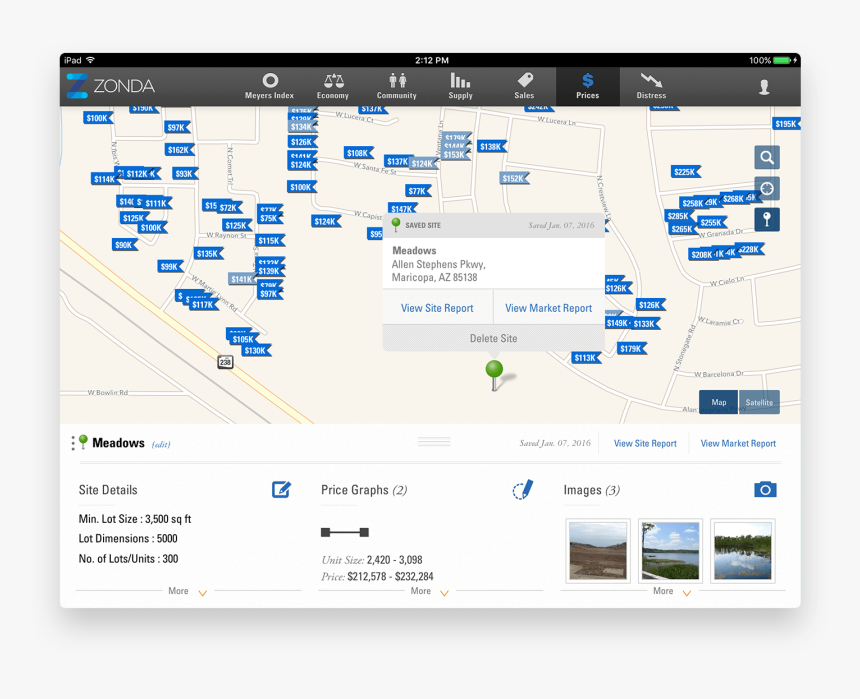This screenshot has width=860, height=699.
Task: Click the panel drag handle bars
Action: (434, 442)
